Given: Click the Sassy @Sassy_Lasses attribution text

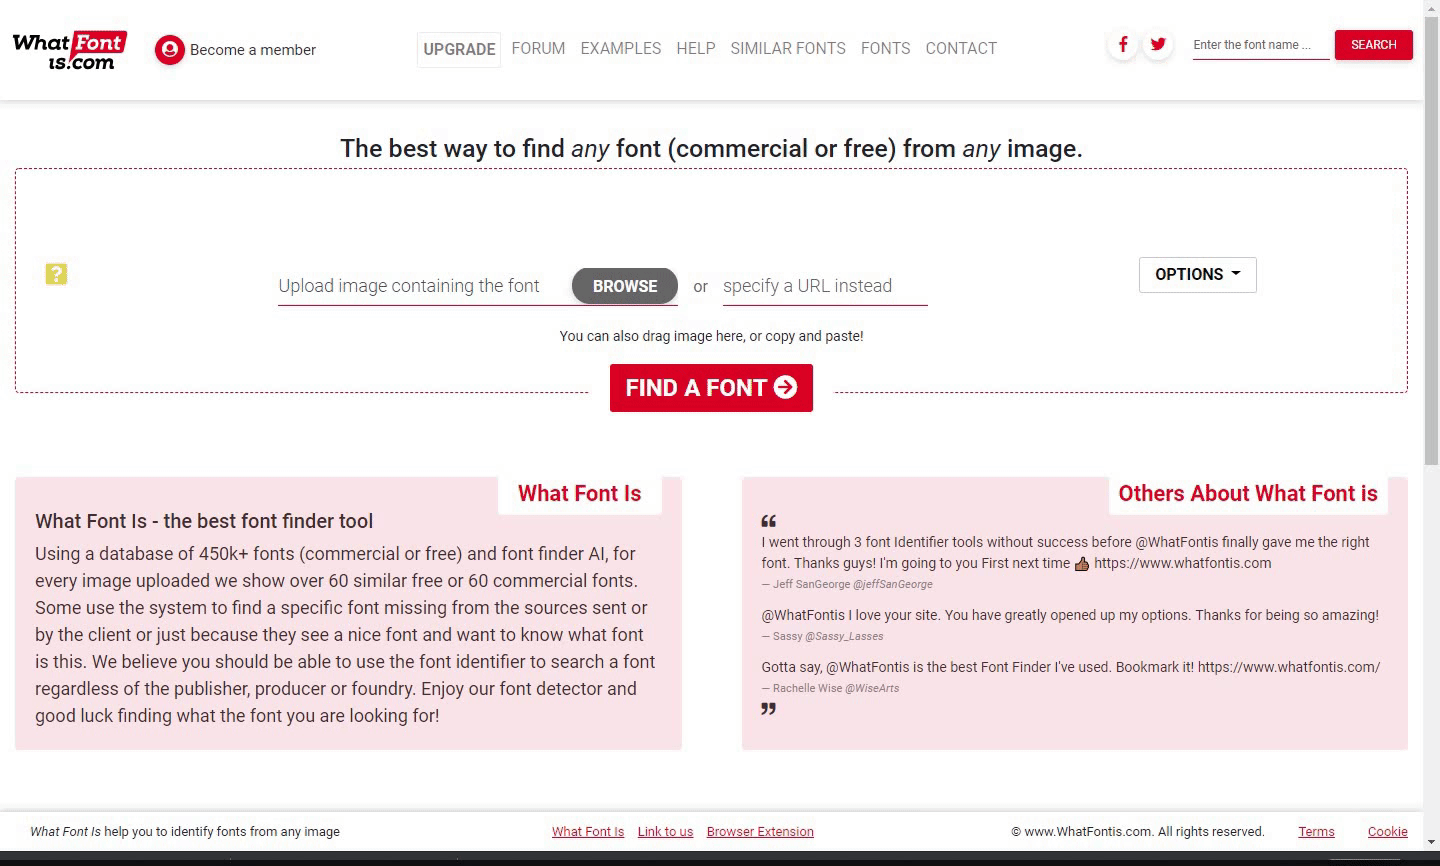Looking at the screenshot, I should (822, 636).
